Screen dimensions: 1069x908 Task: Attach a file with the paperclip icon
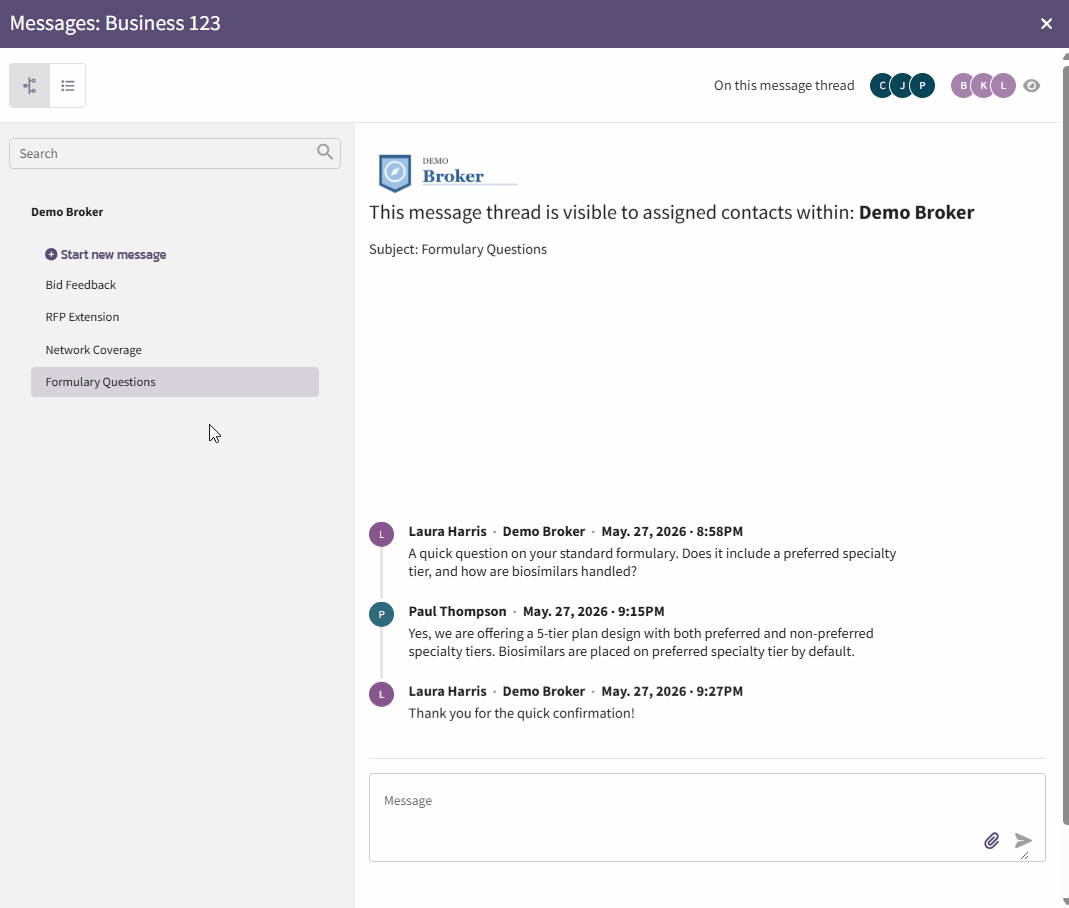992,841
